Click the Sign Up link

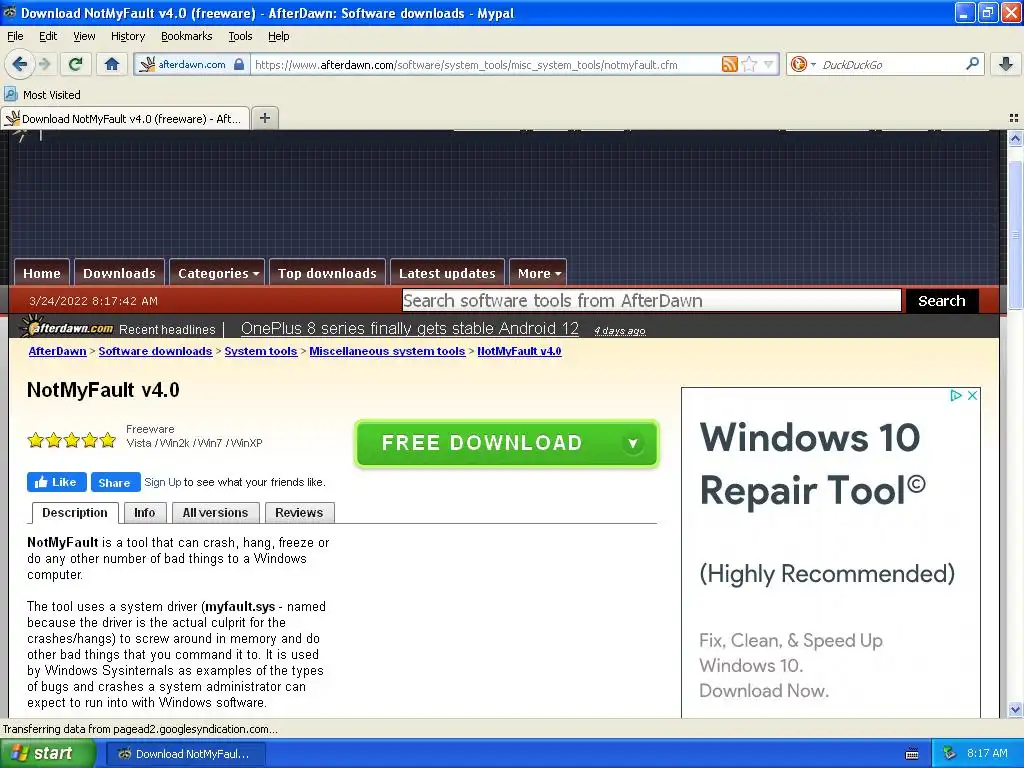point(163,482)
